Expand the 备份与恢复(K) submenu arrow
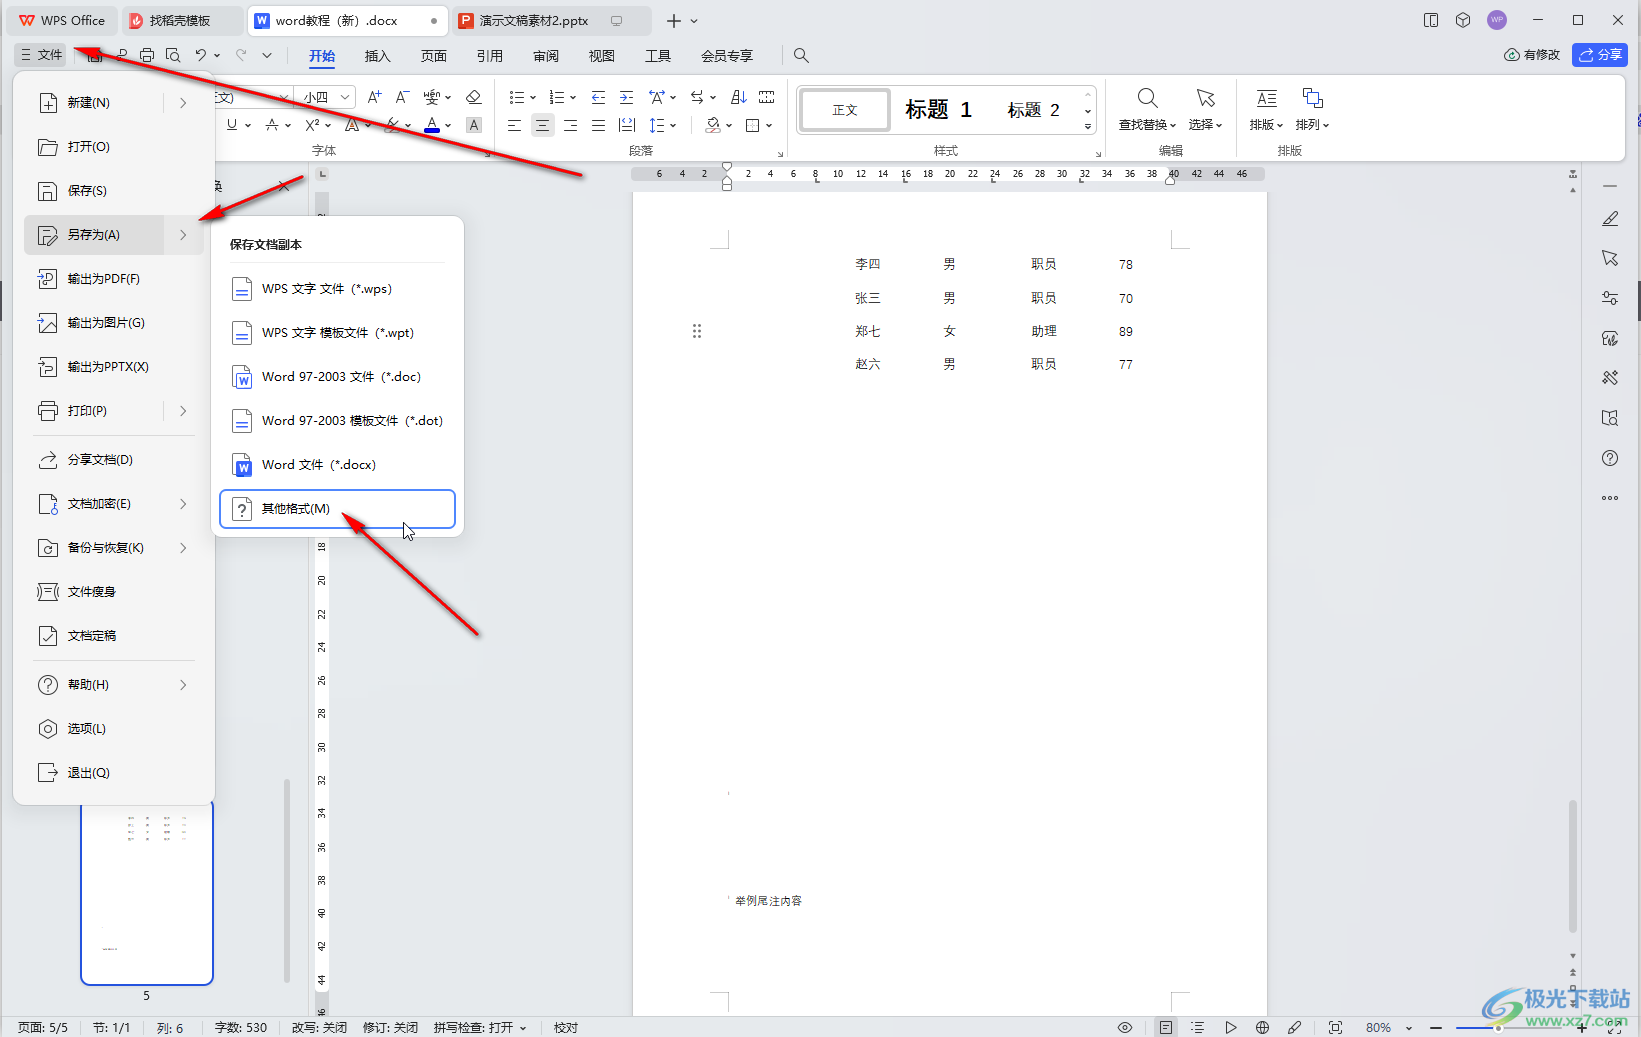 pyautogui.click(x=183, y=547)
